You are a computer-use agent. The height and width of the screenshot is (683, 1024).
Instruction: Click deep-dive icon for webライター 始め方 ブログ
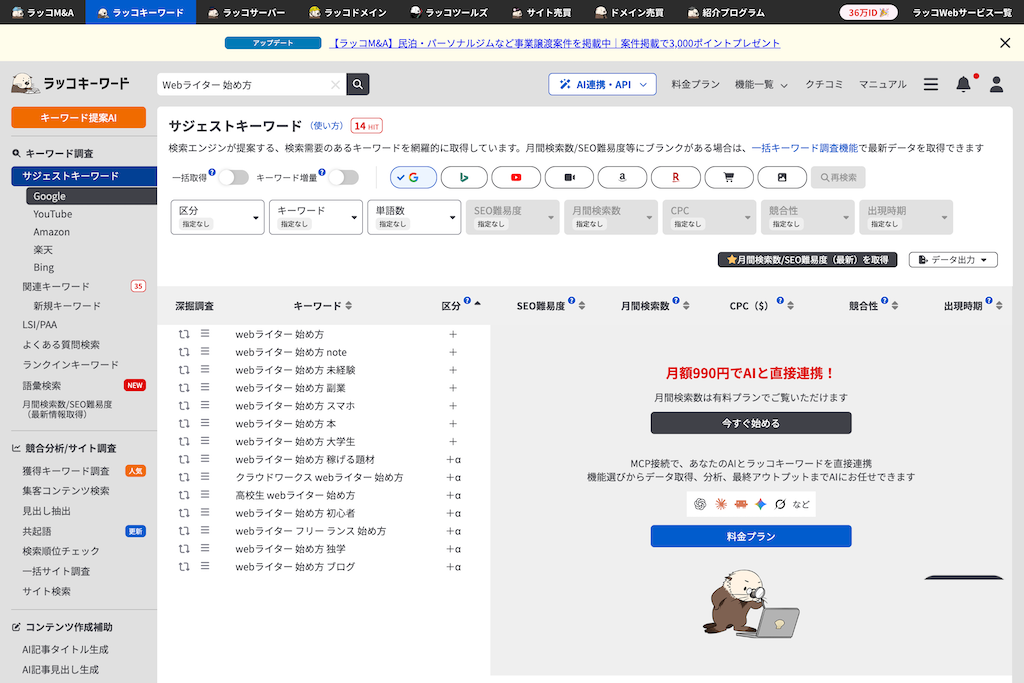184,567
